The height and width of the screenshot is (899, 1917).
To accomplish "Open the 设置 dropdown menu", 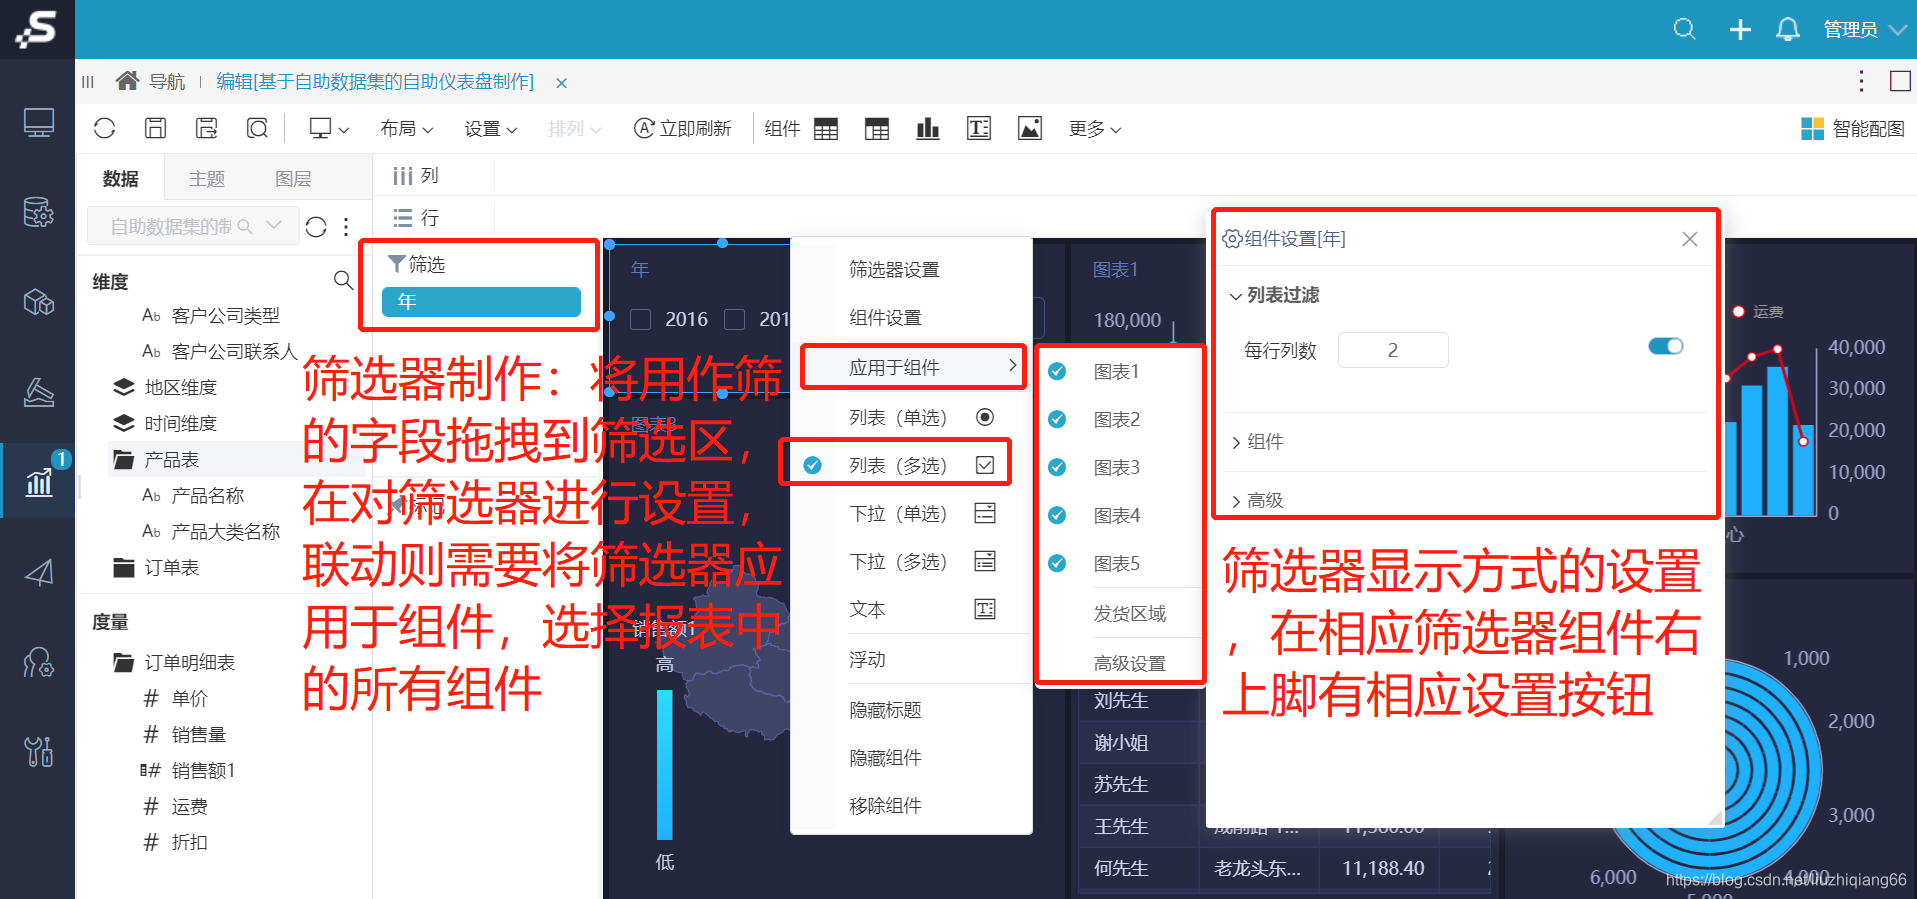I will (x=490, y=128).
